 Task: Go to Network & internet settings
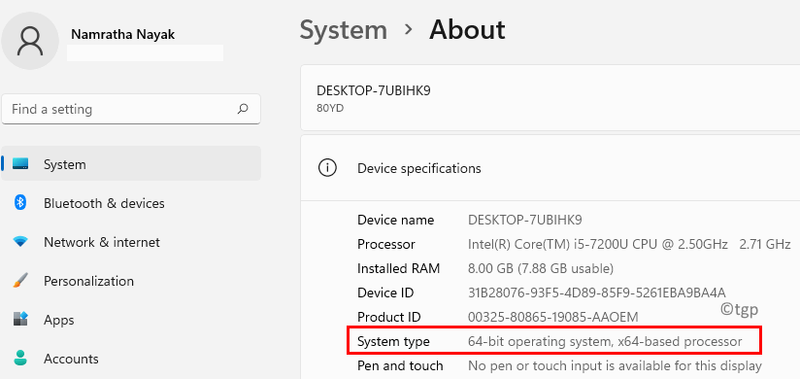(131, 242)
